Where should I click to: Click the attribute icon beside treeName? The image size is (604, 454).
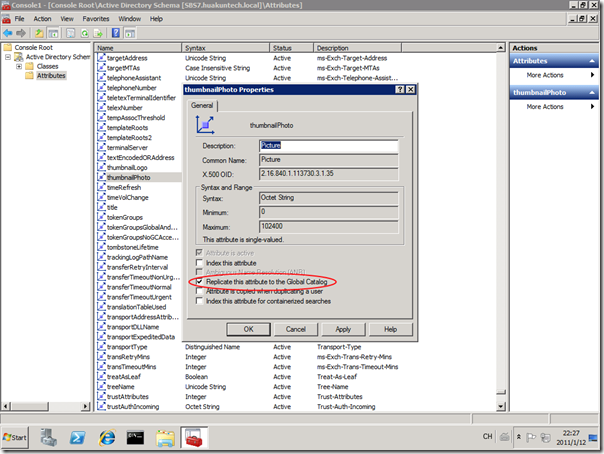point(101,386)
